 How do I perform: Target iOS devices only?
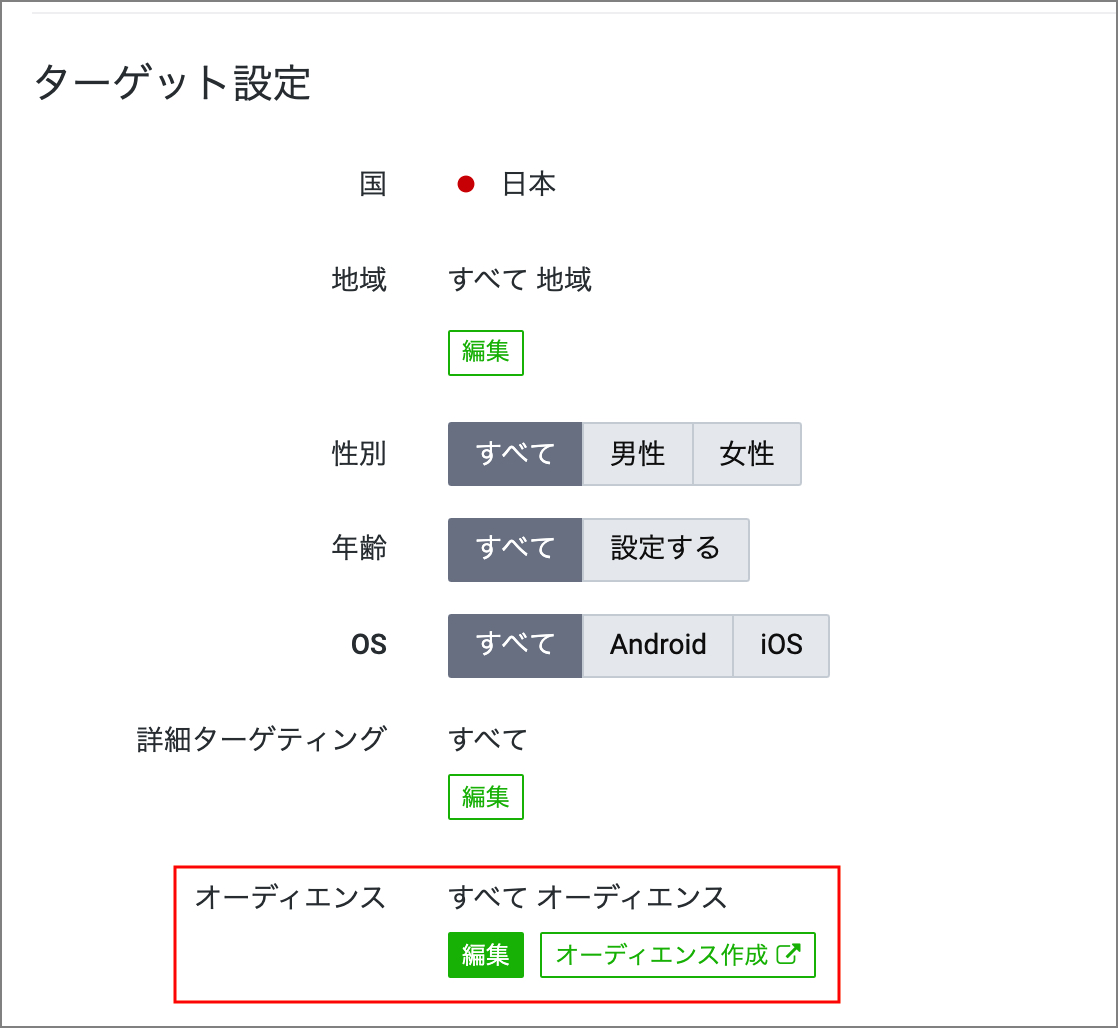[x=781, y=645]
